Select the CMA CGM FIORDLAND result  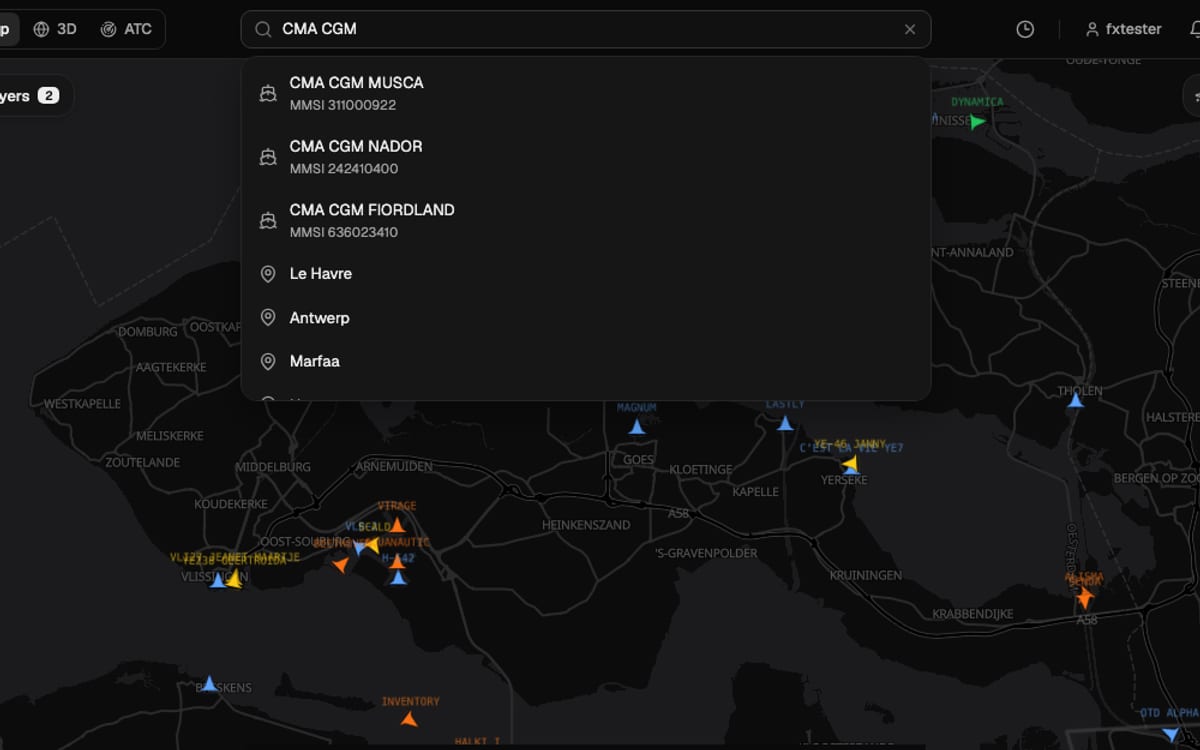pos(586,220)
